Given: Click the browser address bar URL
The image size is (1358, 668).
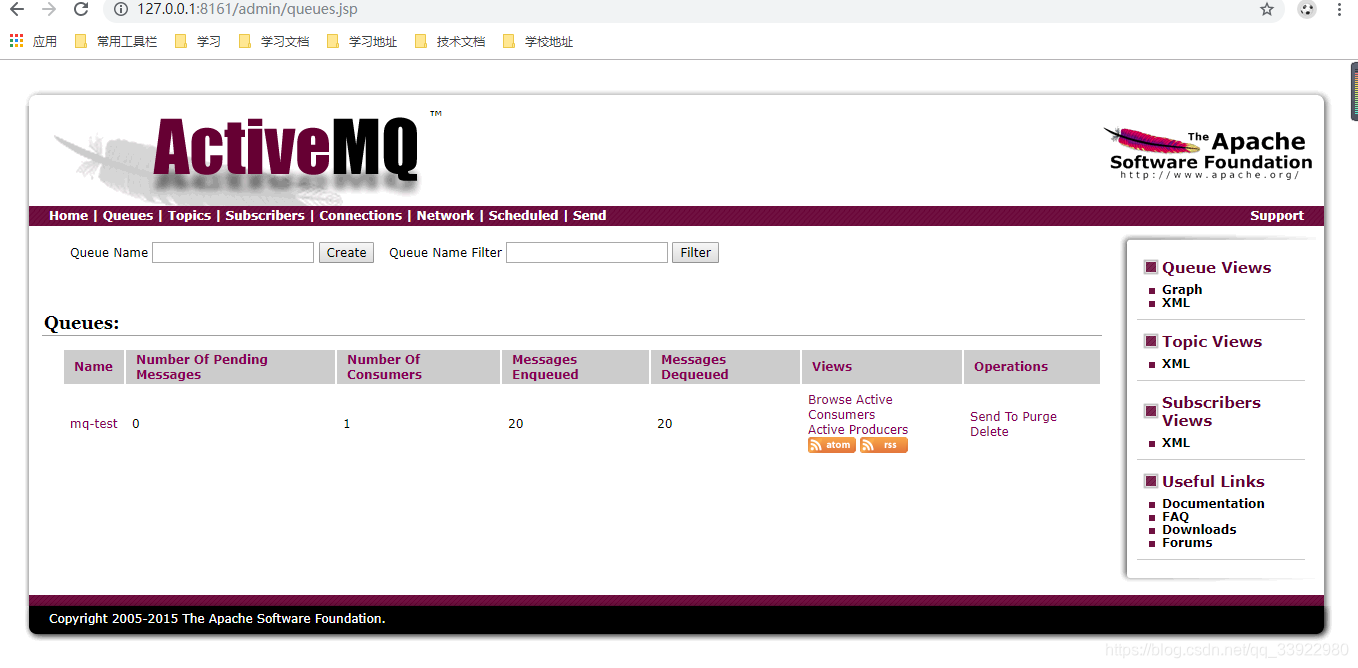Looking at the screenshot, I should point(247,10).
